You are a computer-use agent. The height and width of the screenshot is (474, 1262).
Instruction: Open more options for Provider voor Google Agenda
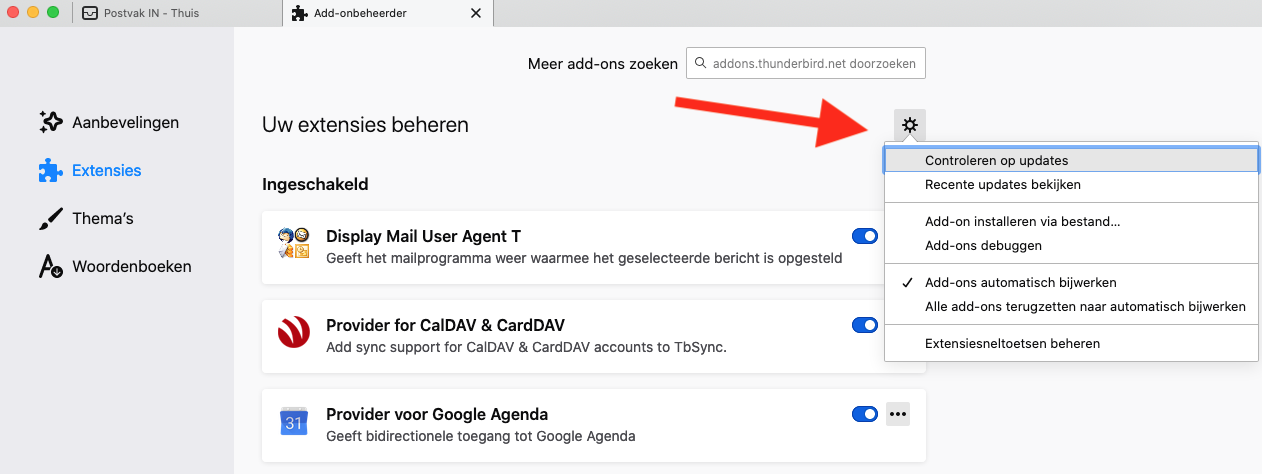click(x=898, y=414)
